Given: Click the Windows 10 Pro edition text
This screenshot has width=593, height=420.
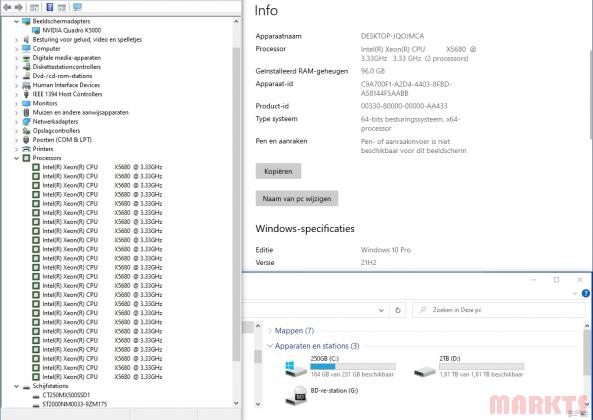Looking at the screenshot, I should tap(386, 250).
